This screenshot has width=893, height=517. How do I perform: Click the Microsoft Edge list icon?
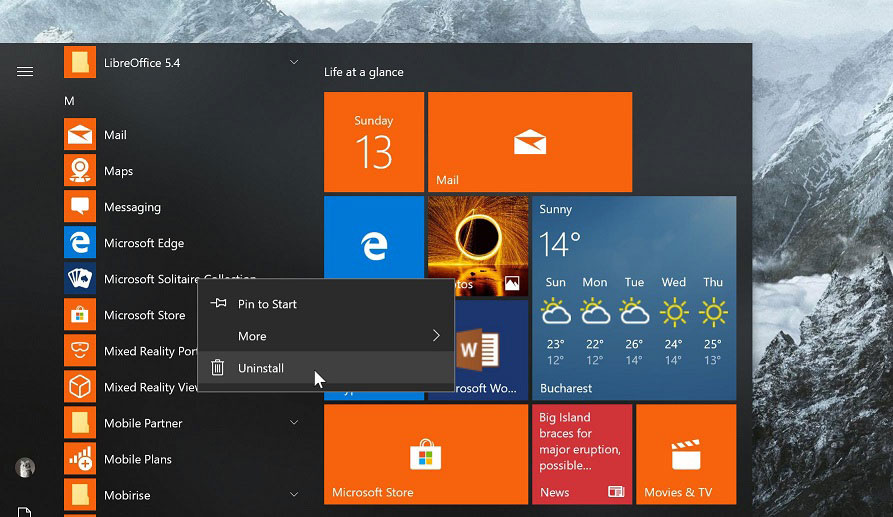click(80, 243)
